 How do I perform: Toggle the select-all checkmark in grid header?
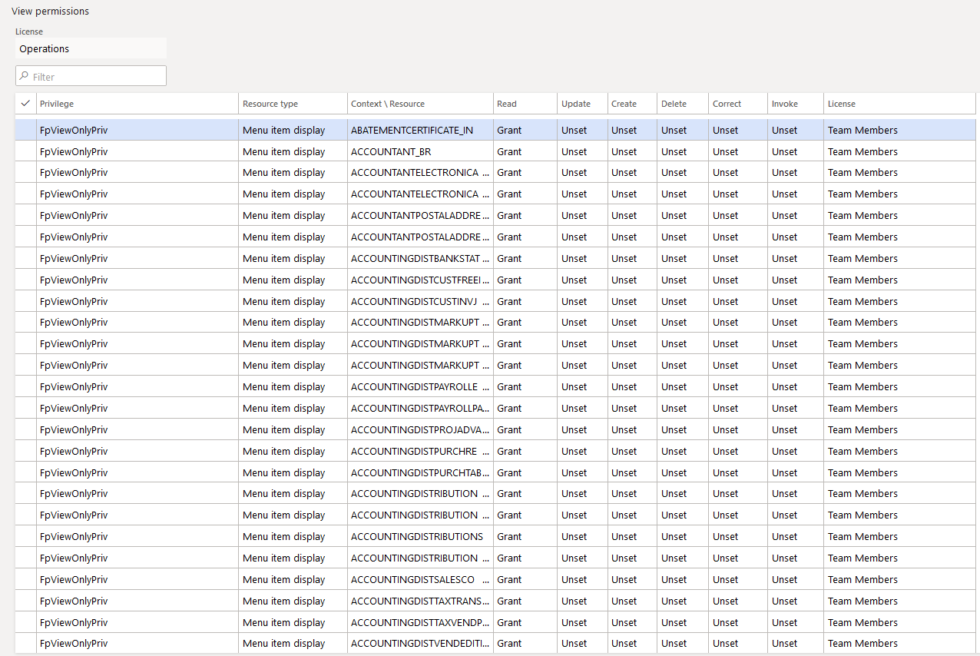tap(25, 103)
